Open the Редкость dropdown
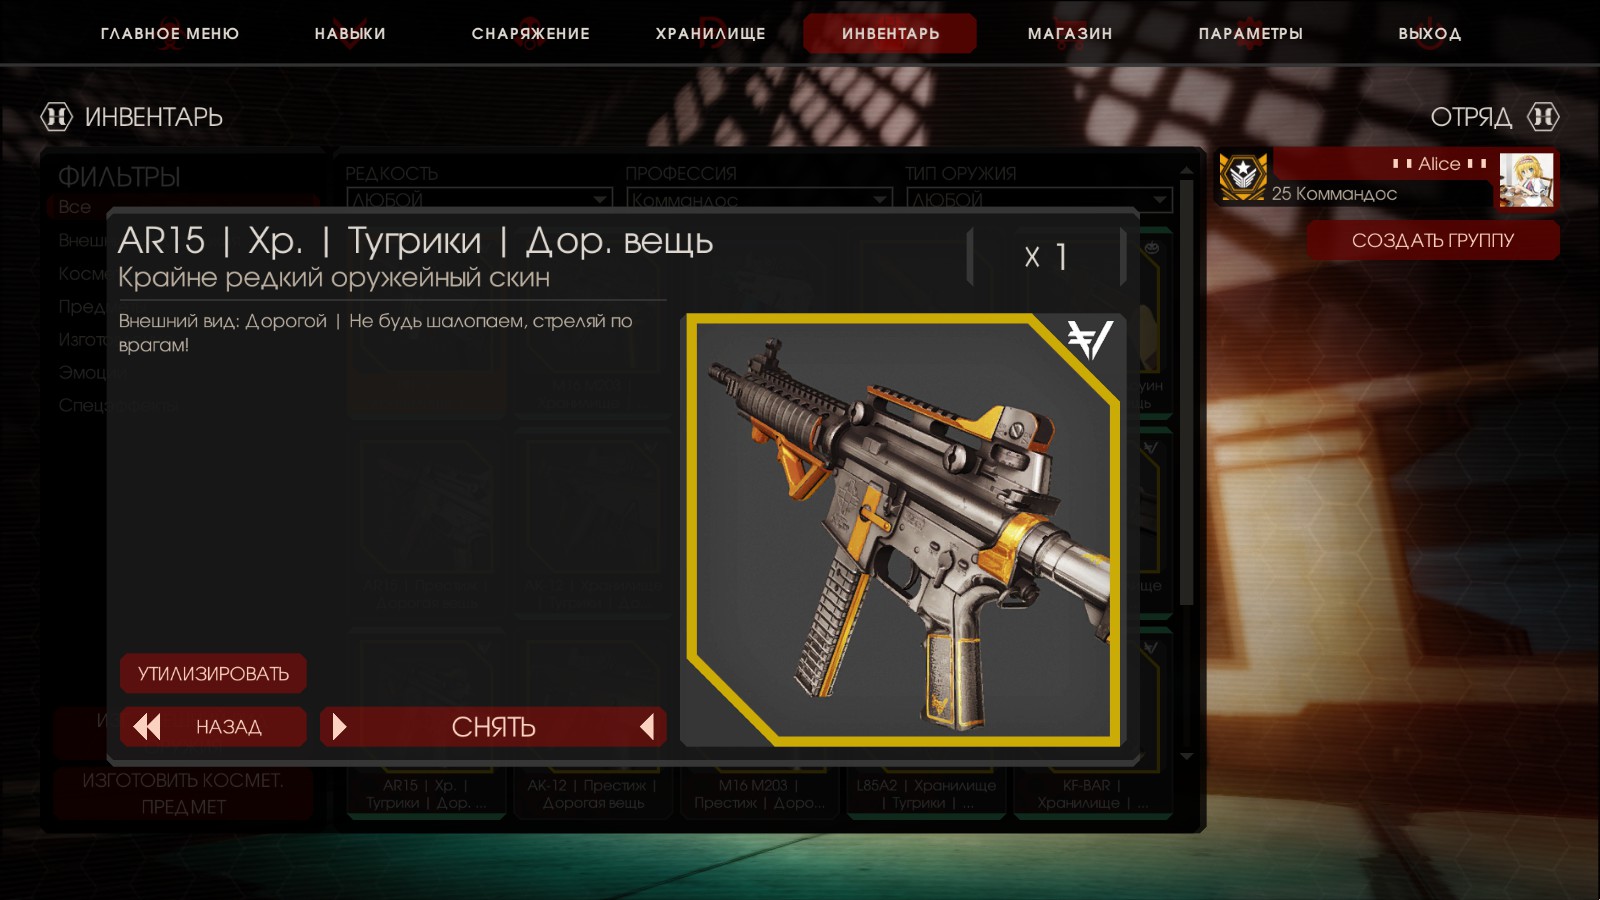The image size is (1600, 900). pyautogui.click(x=479, y=199)
